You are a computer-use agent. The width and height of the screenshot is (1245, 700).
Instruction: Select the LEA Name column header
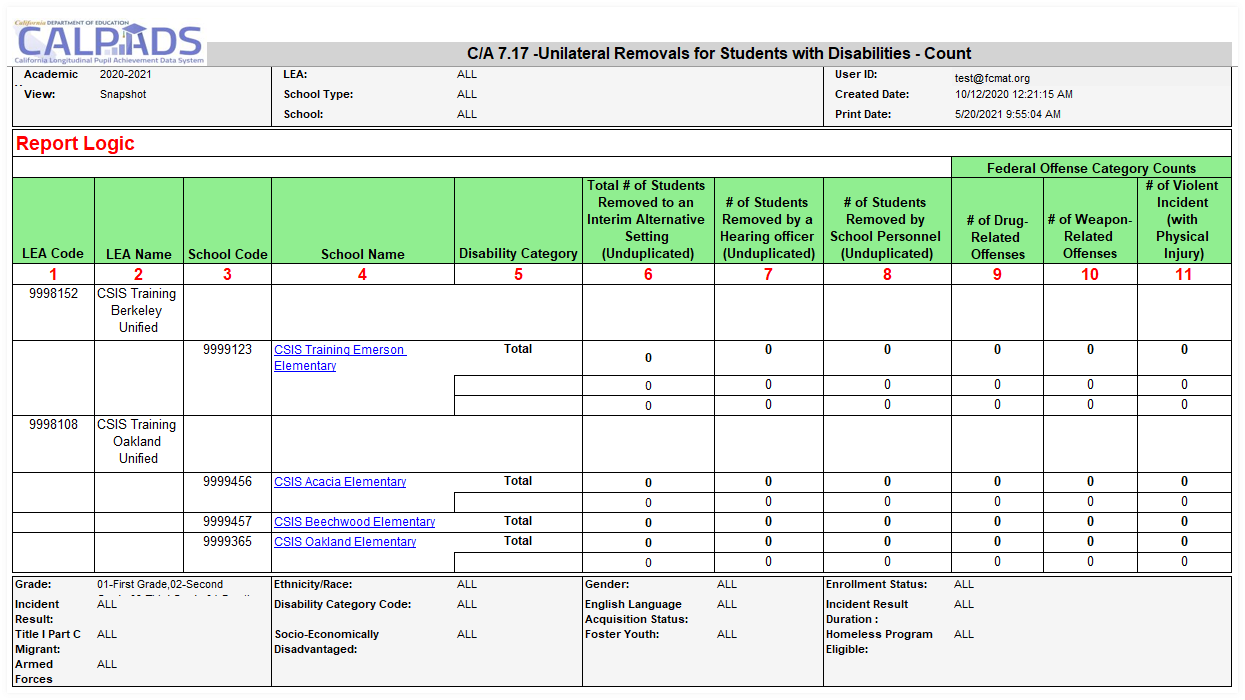pos(138,254)
